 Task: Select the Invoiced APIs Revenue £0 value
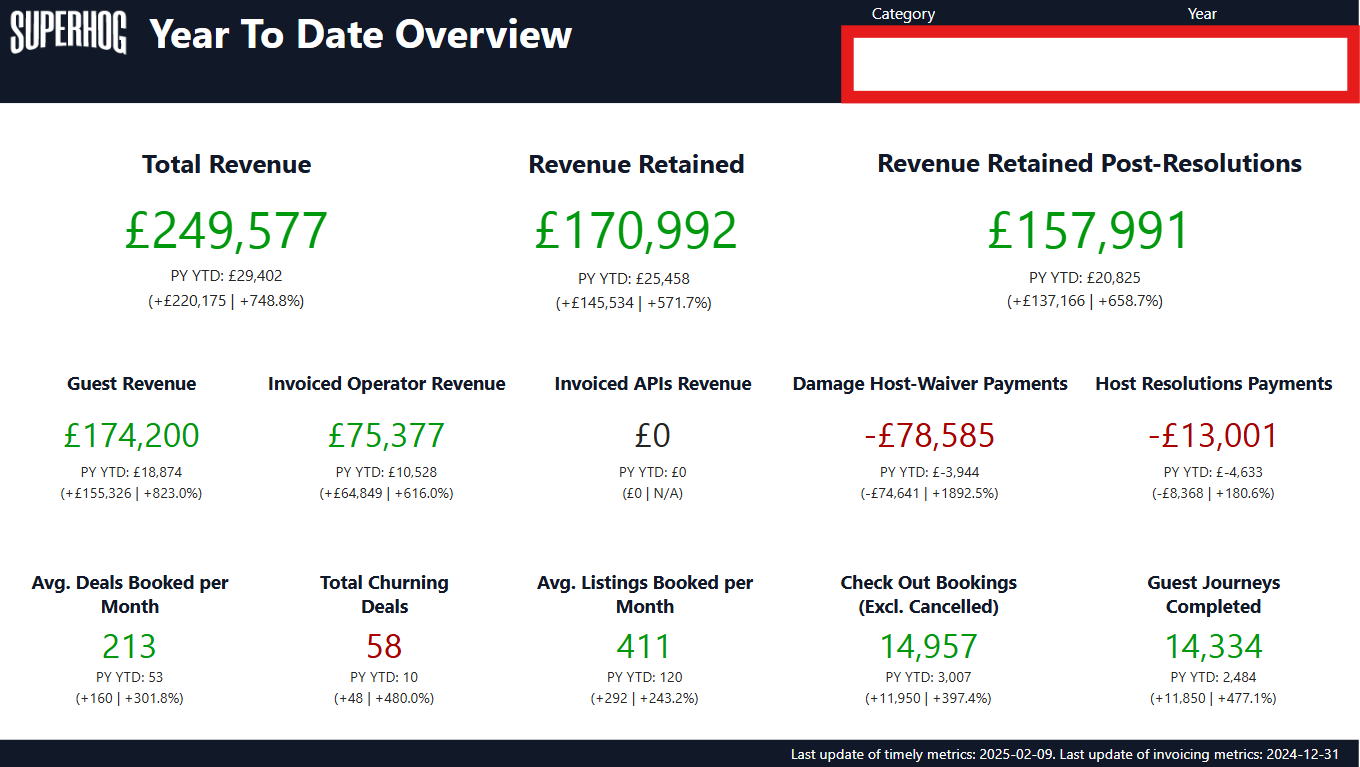[652, 436]
